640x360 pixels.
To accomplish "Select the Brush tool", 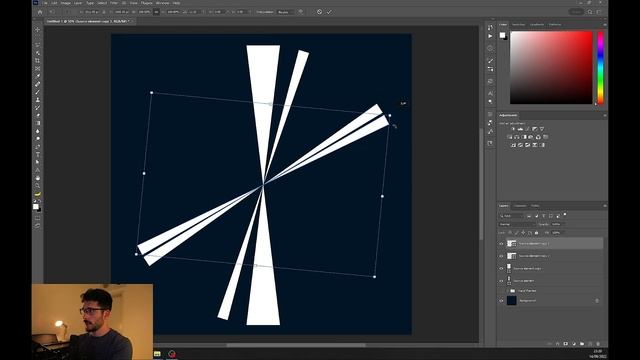I will 38,92.
